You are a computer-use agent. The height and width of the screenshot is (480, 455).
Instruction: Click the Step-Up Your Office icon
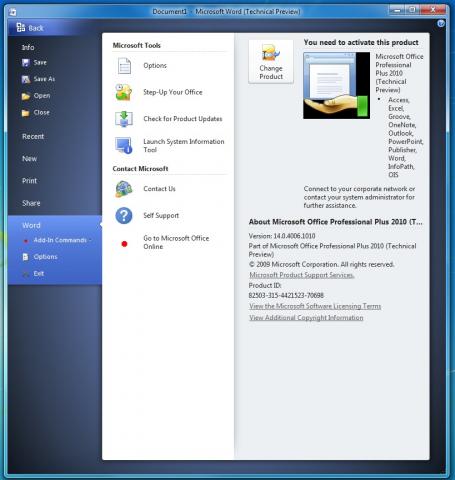point(124,92)
